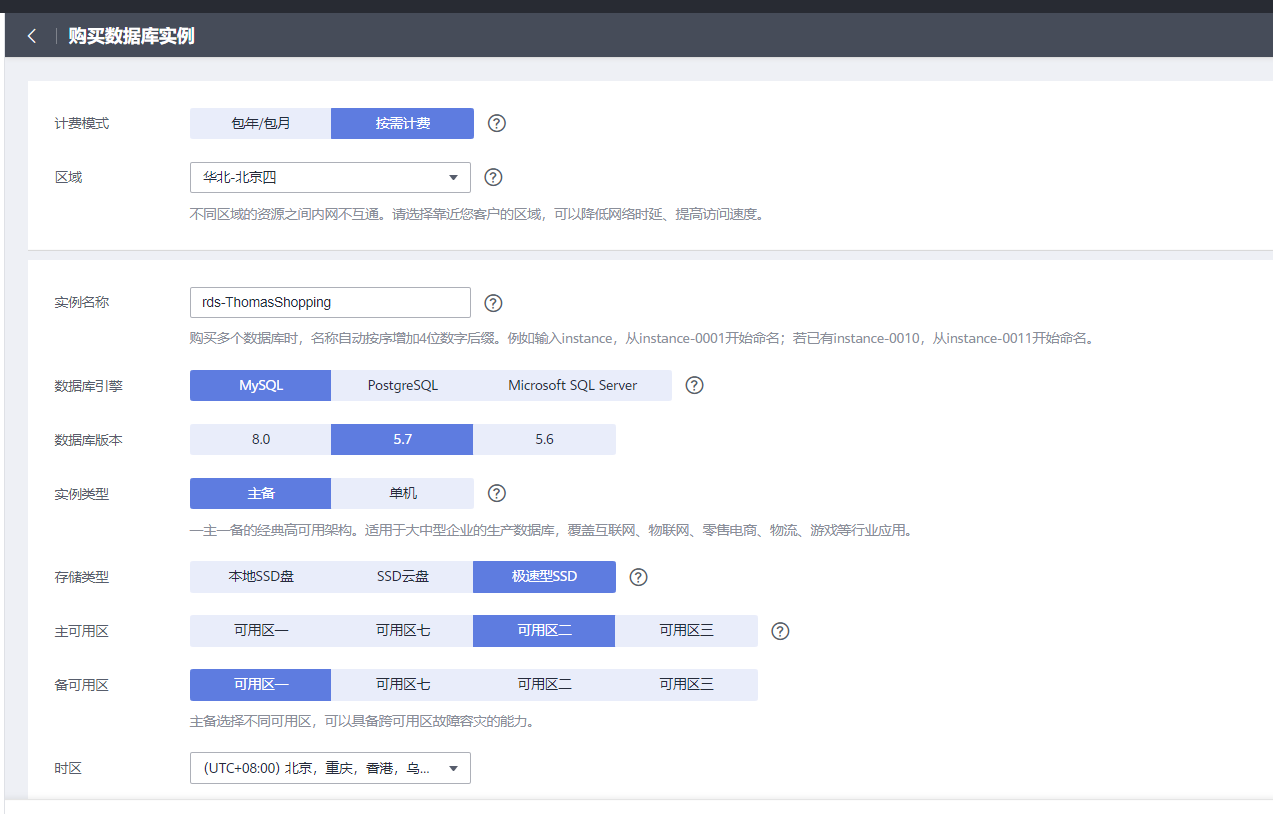The height and width of the screenshot is (814, 1273).
Task: Open help icon beside 数据库引擎 options
Action: coord(695,385)
